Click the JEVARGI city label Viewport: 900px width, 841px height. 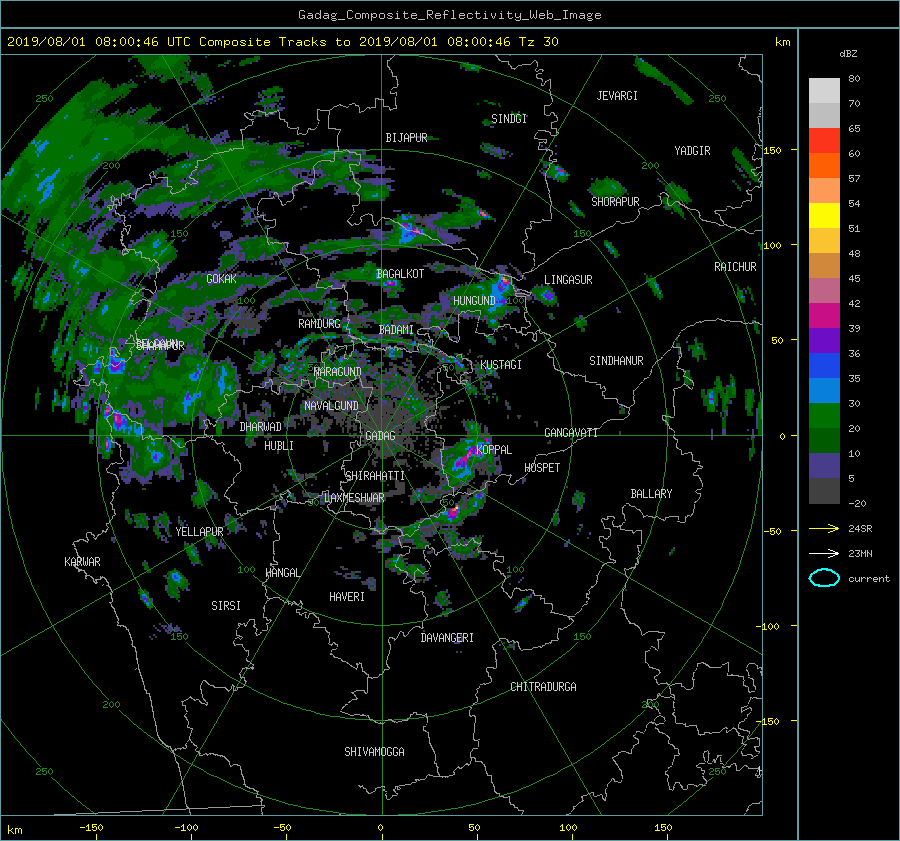(617, 96)
